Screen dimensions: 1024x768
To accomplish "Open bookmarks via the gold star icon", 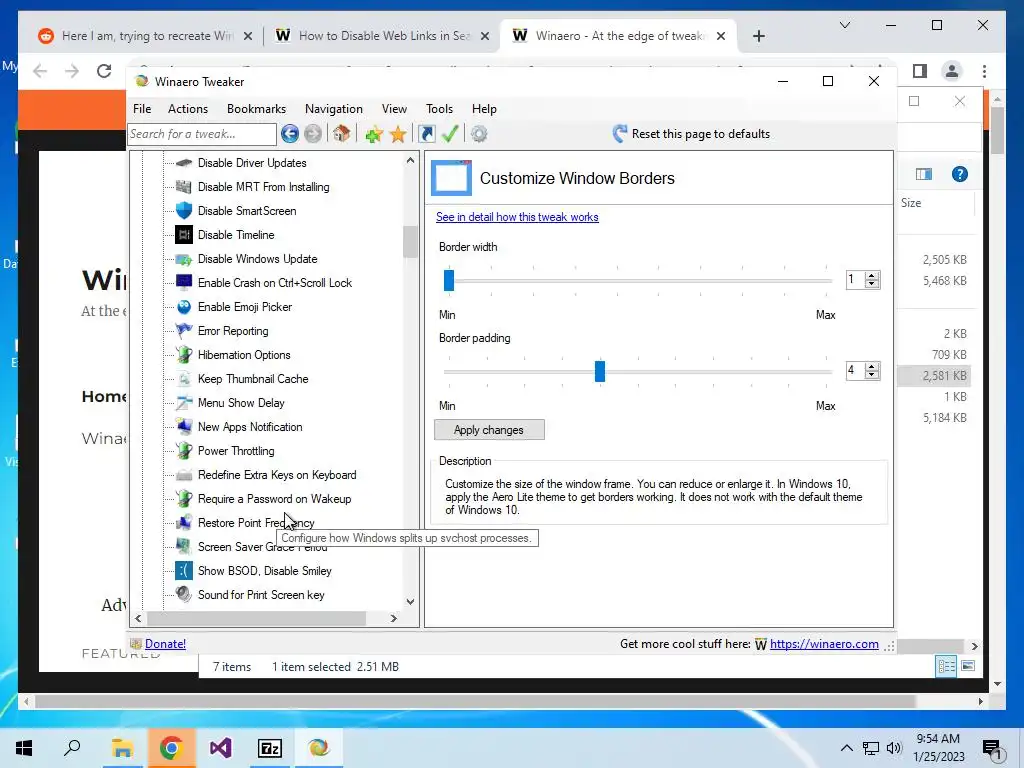I will [398, 134].
